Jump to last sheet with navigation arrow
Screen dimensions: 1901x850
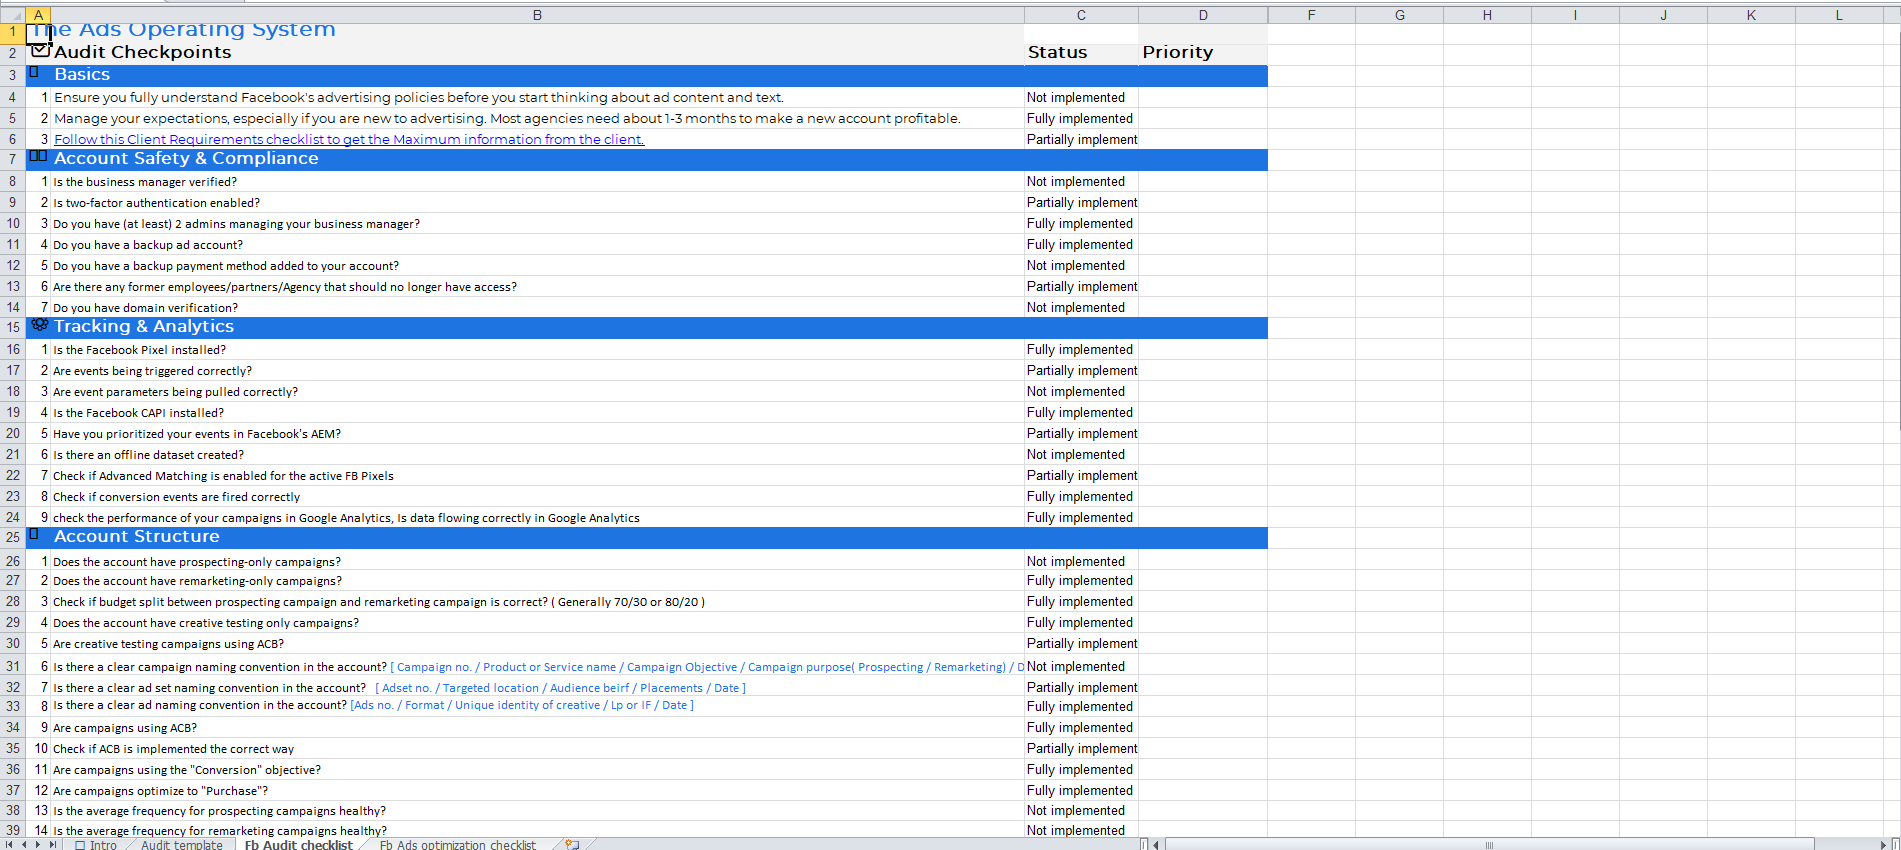tap(52, 844)
